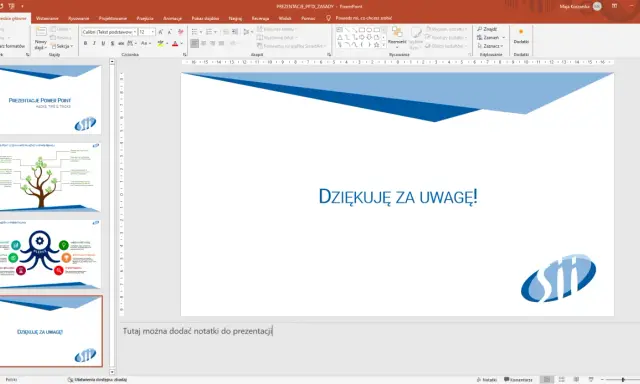Increase the list indent level
The height and width of the screenshot is (384, 640).
[235, 32]
